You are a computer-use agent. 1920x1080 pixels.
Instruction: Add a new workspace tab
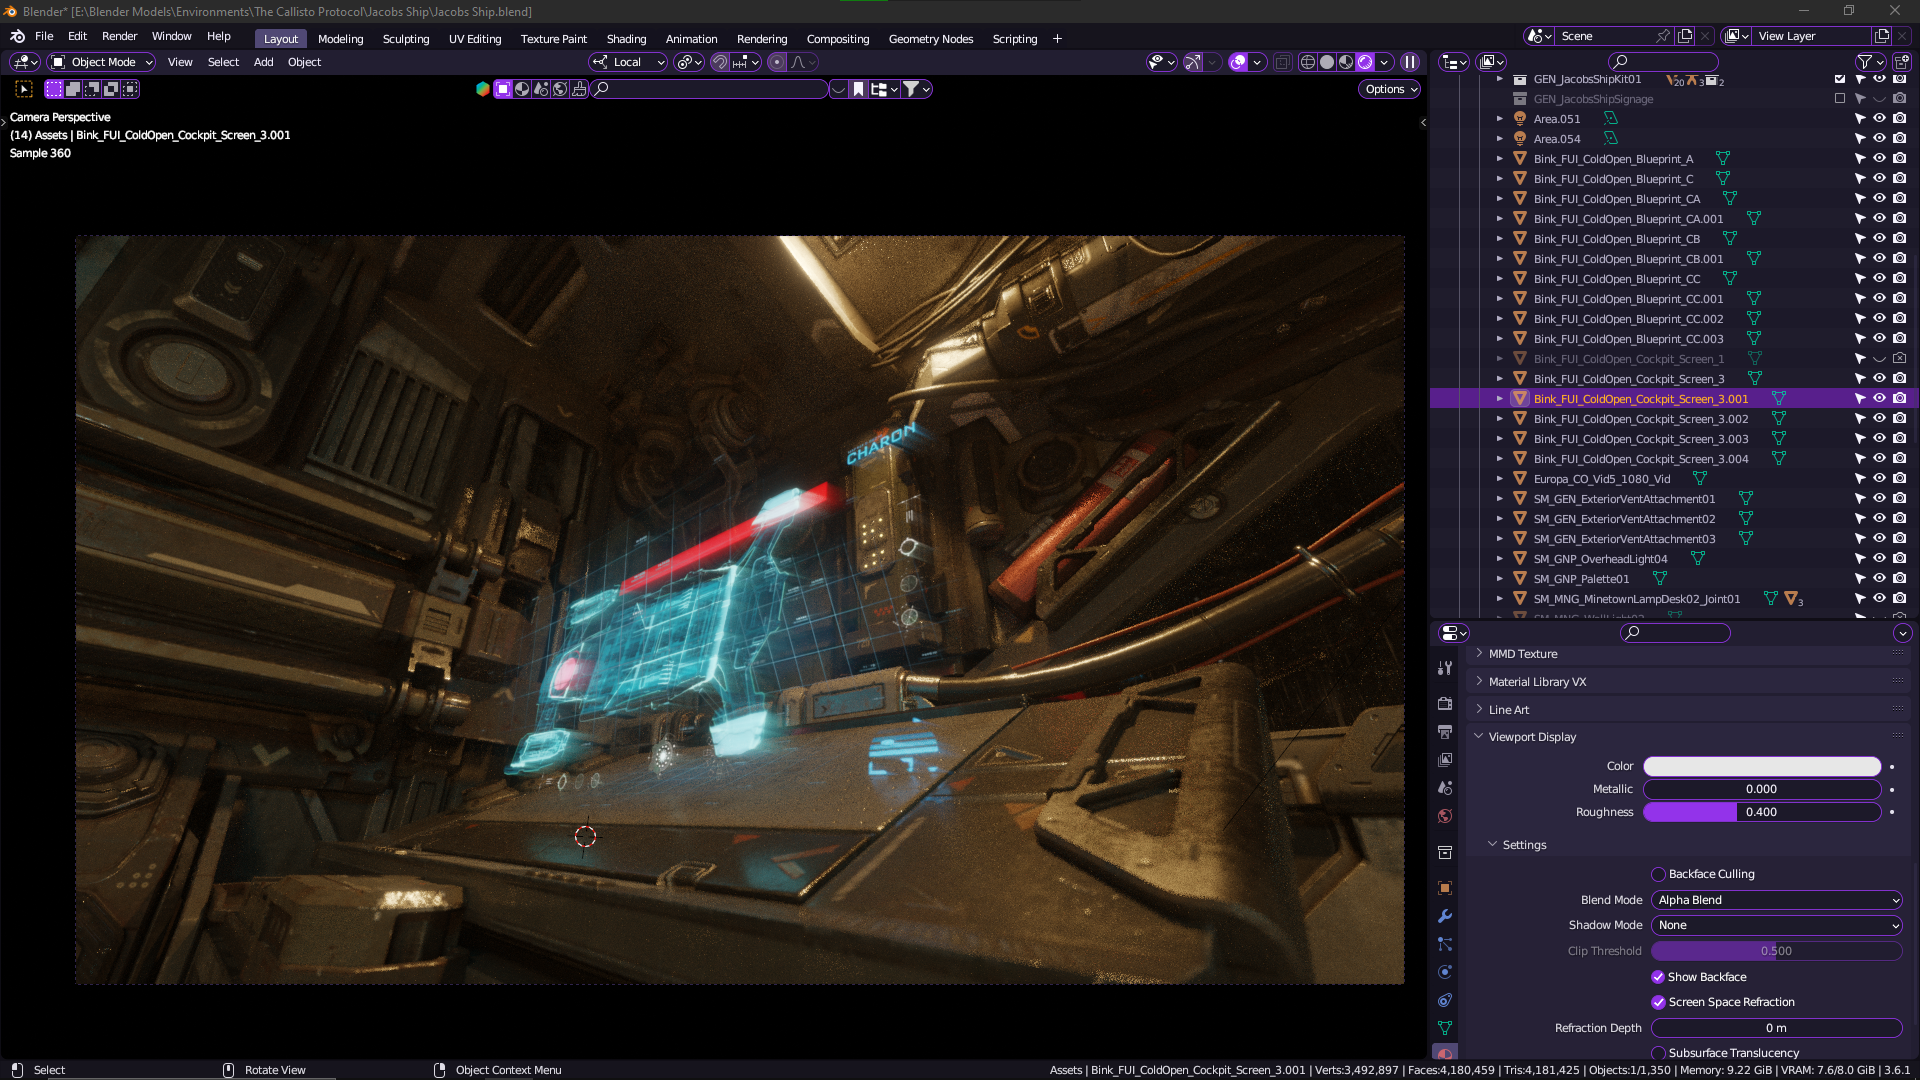coord(1057,39)
